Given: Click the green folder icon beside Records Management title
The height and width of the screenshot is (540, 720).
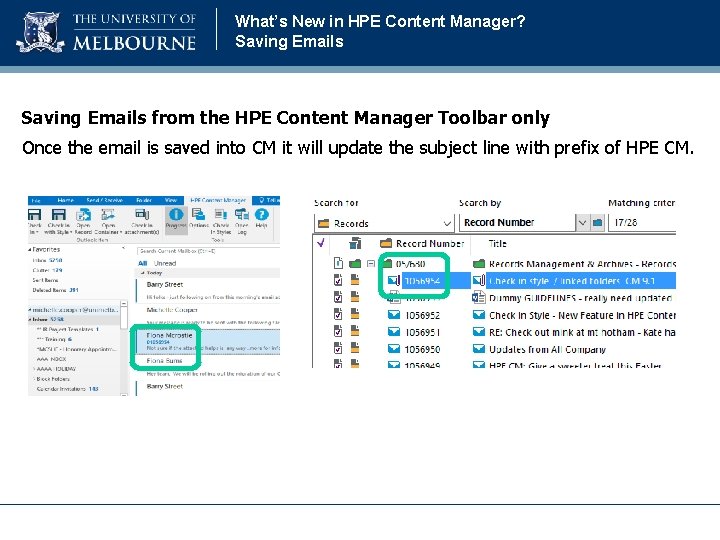Looking at the screenshot, I should click(x=479, y=264).
